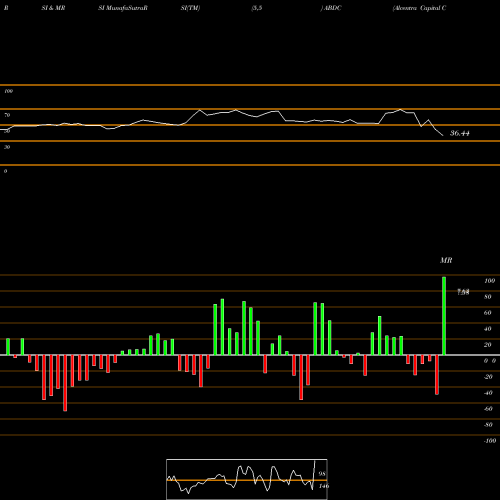Click the MR axis label -60
The height and width of the screenshot is (500, 500).
point(488,409)
